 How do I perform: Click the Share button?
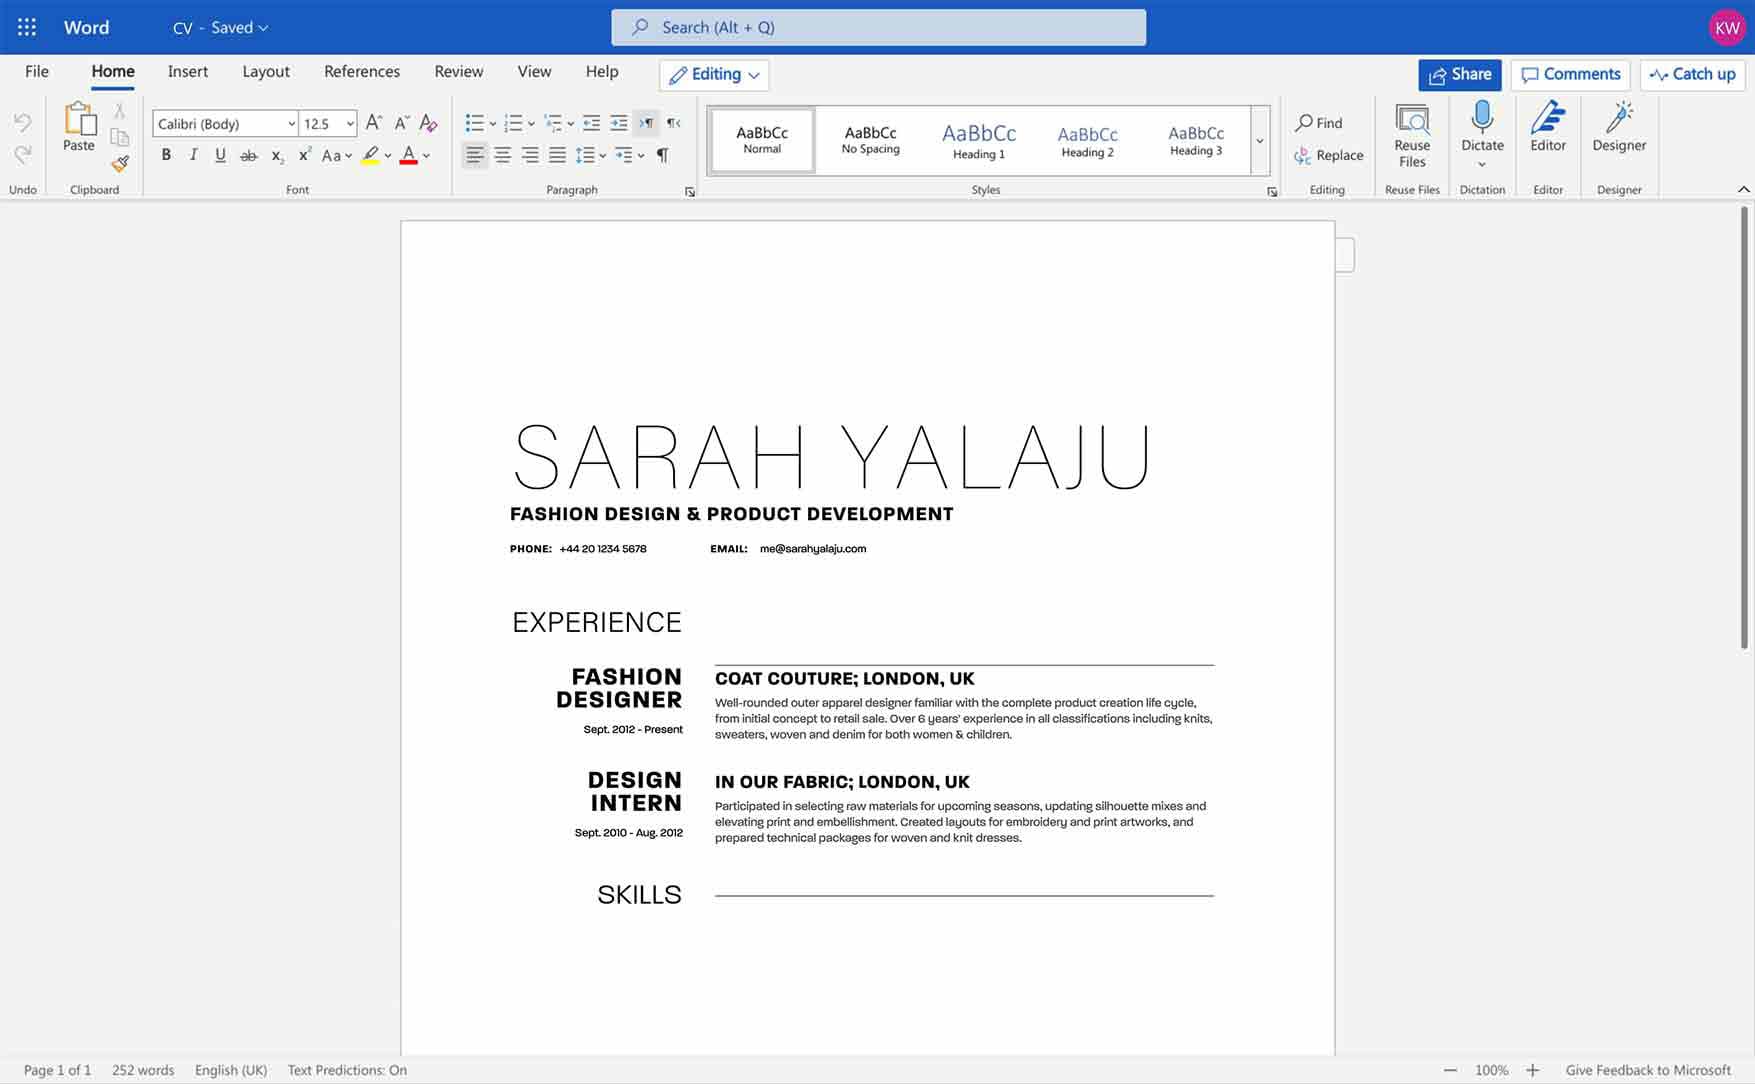pos(1459,75)
